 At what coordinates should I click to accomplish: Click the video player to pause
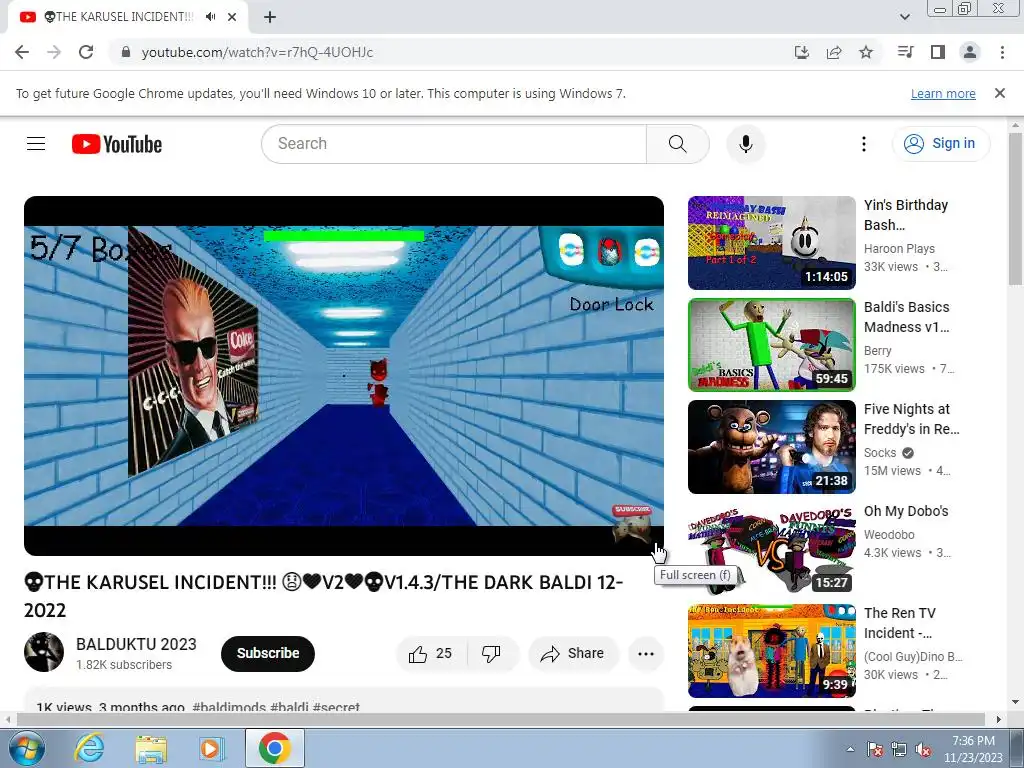click(x=344, y=376)
